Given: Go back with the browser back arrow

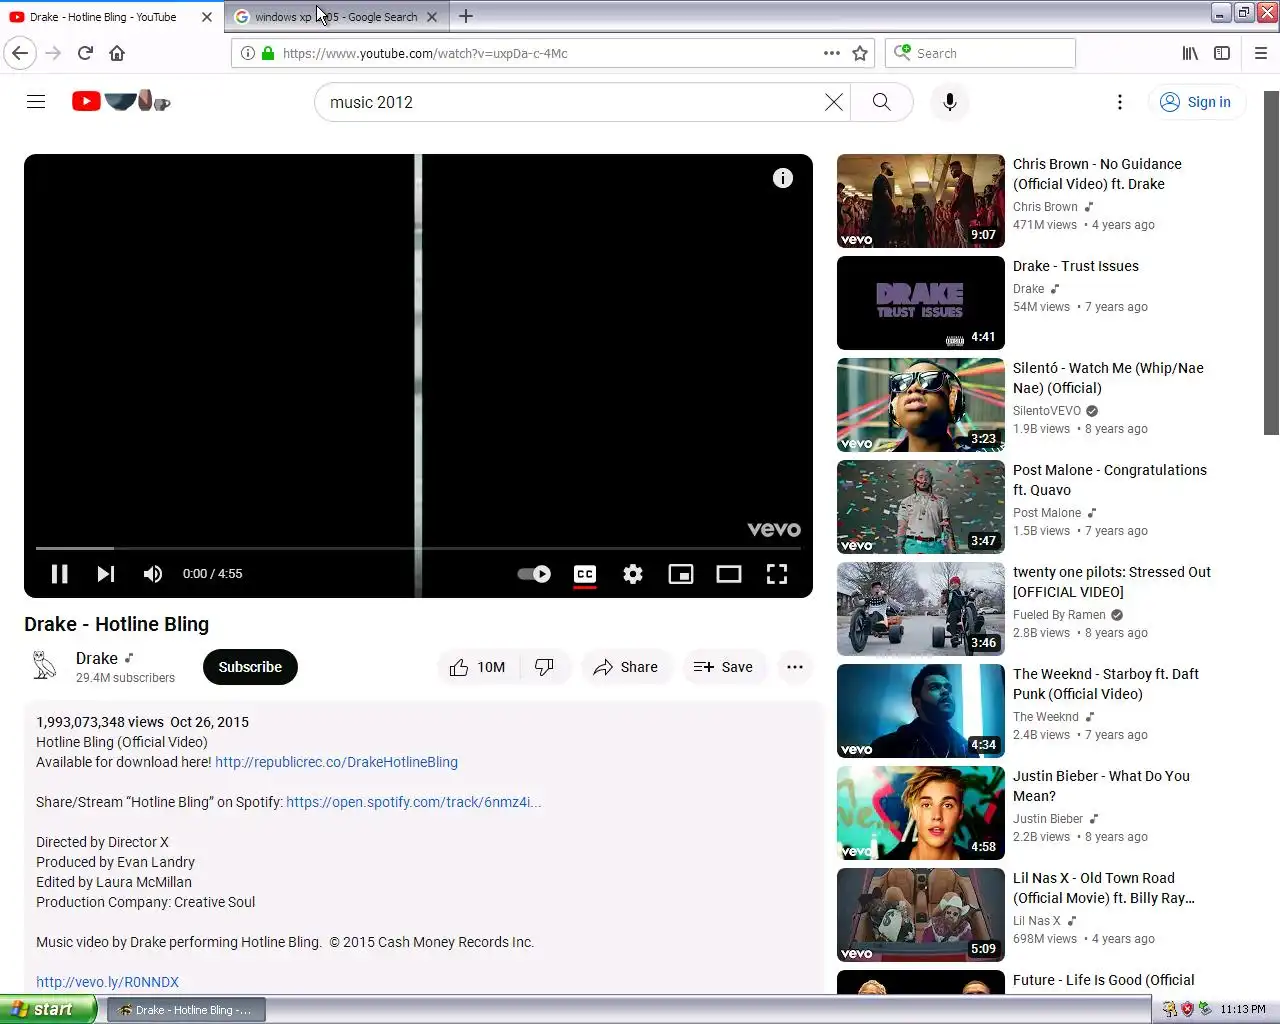Looking at the screenshot, I should [20, 53].
